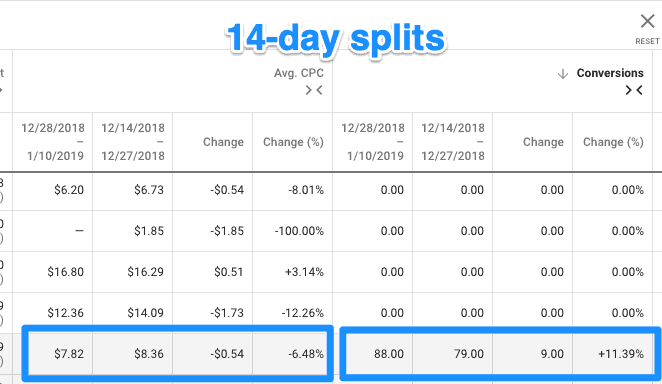Click Conversions 12/14/2018 – 12/27/2018 header
662x384 pixels.
(x=453, y=142)
